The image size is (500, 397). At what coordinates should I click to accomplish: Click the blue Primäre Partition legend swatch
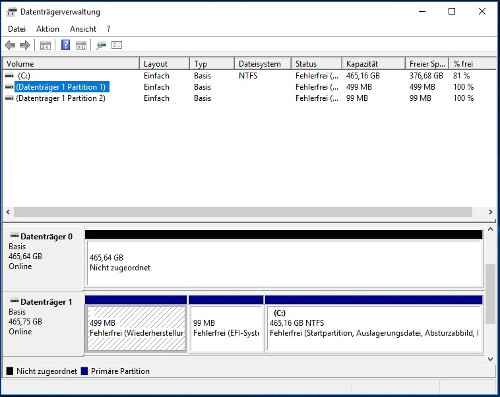(84, 371)
